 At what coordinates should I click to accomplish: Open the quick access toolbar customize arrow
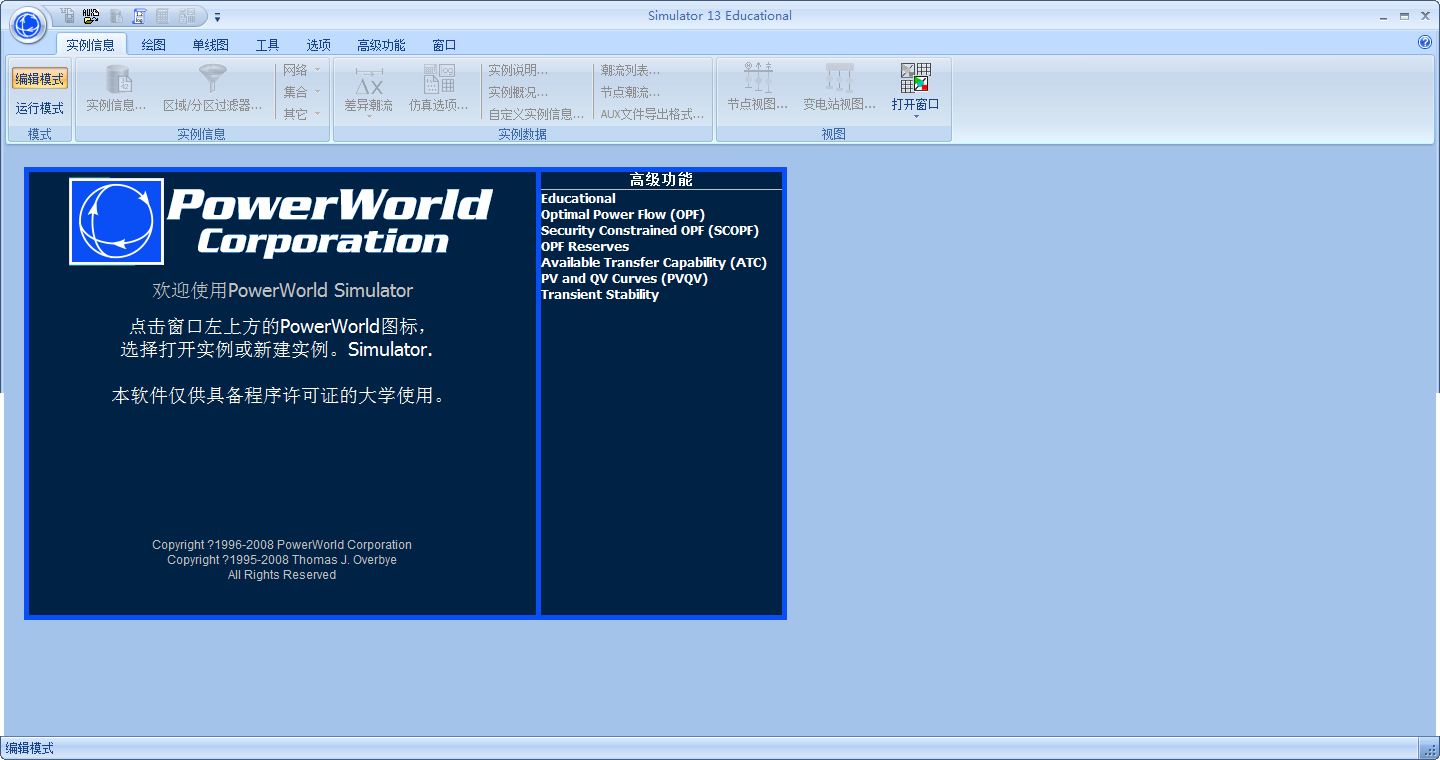[218, 17]
